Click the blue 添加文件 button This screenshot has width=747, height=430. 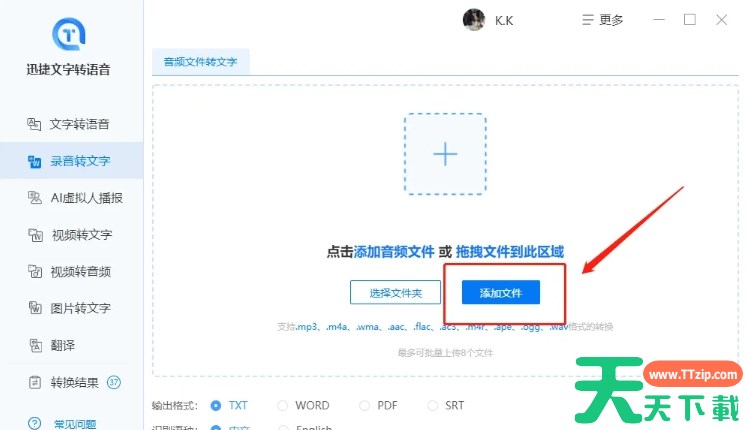[501, 292]
